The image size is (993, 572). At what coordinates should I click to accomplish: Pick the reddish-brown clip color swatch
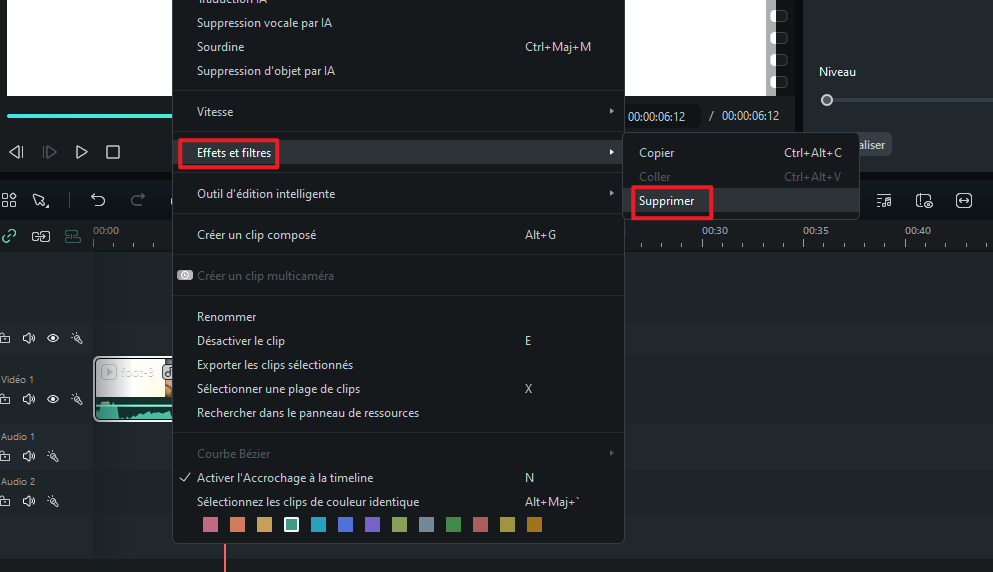tap(481, 524)
